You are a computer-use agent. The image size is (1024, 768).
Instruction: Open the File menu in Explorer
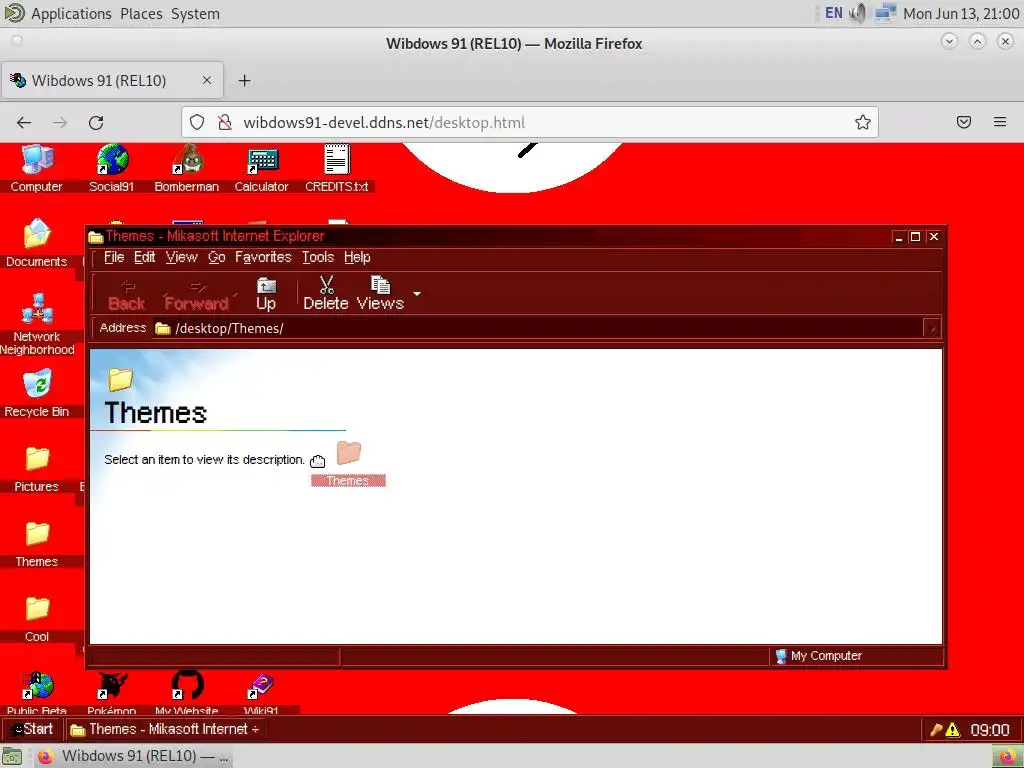114,257
